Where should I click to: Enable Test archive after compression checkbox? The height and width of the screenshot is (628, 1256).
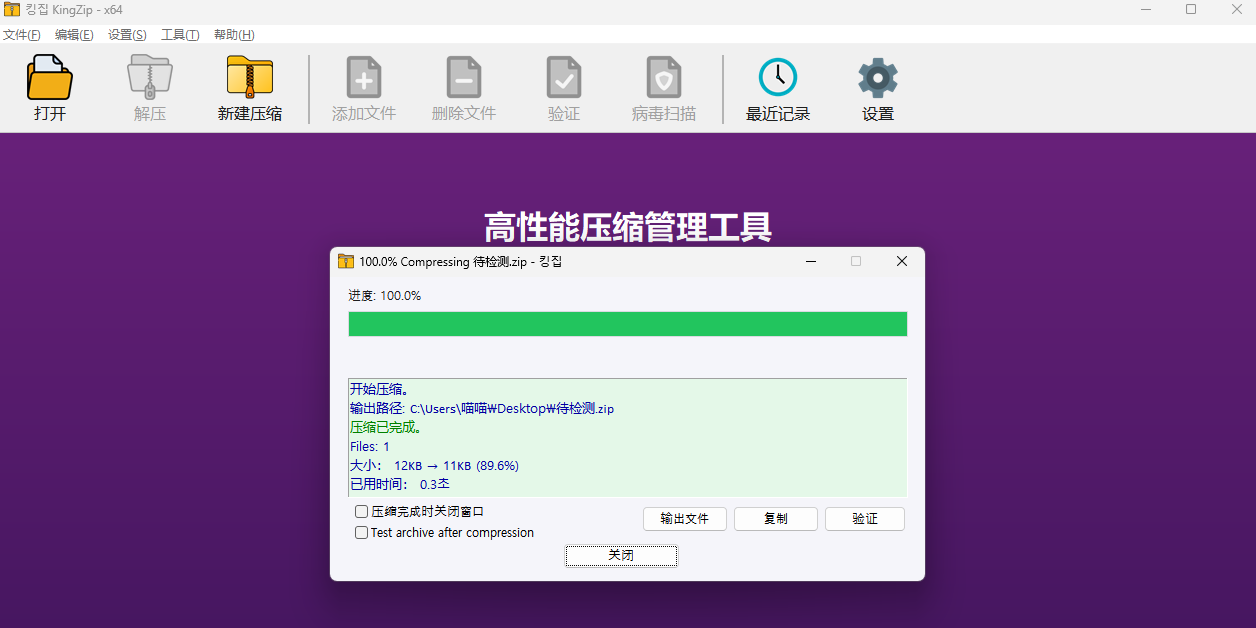coord(362,533)
